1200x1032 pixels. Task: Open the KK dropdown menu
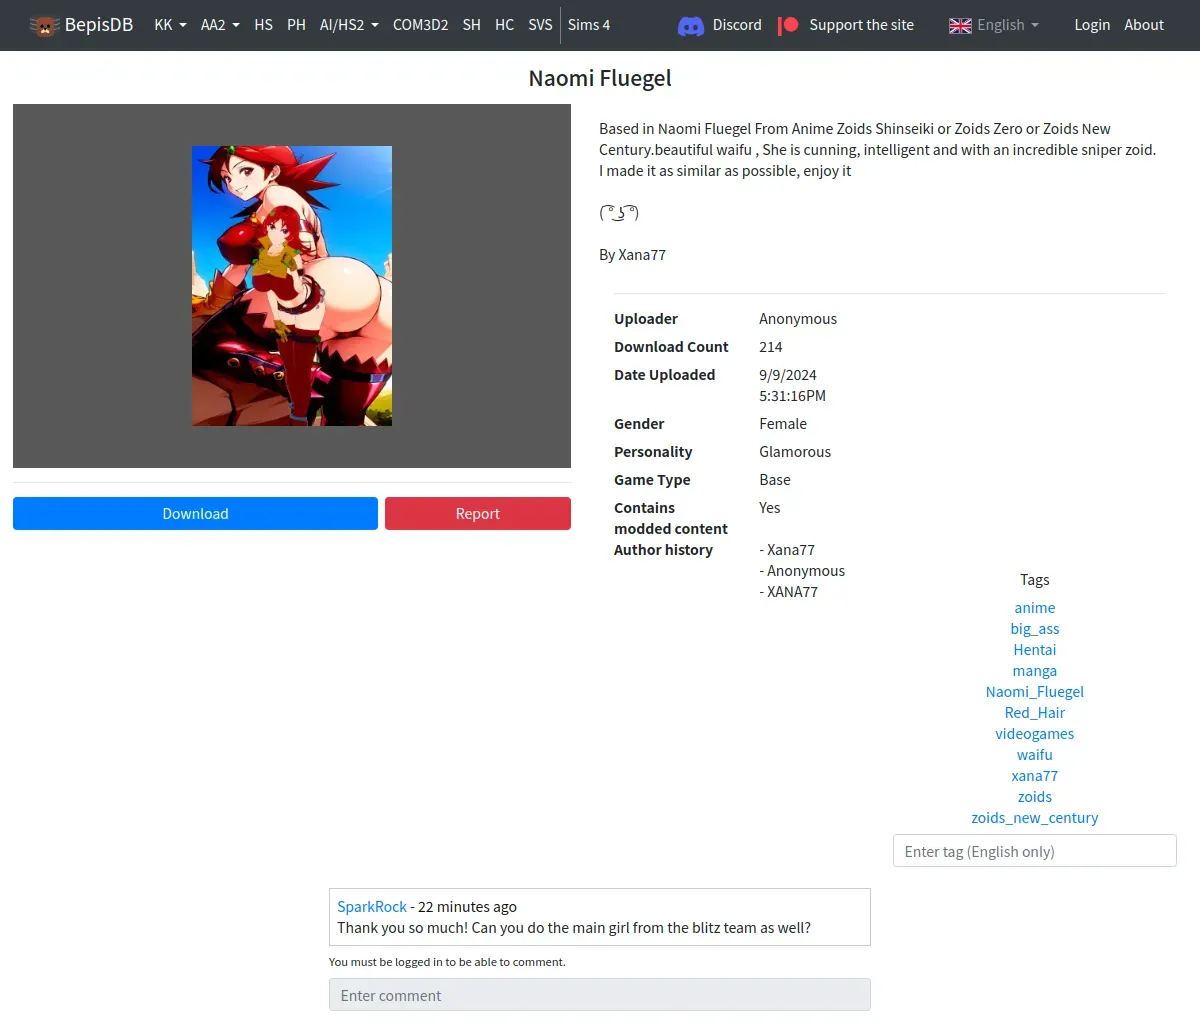pyautogui.click(x=170, y=25)
